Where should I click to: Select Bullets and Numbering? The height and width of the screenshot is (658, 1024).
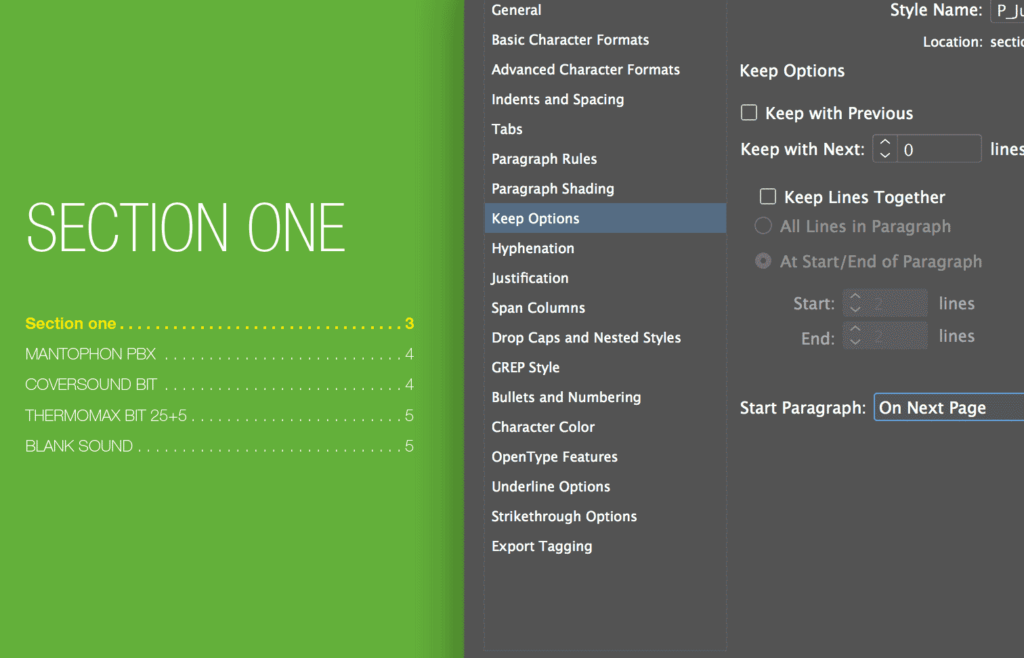(x=566, y=397)
